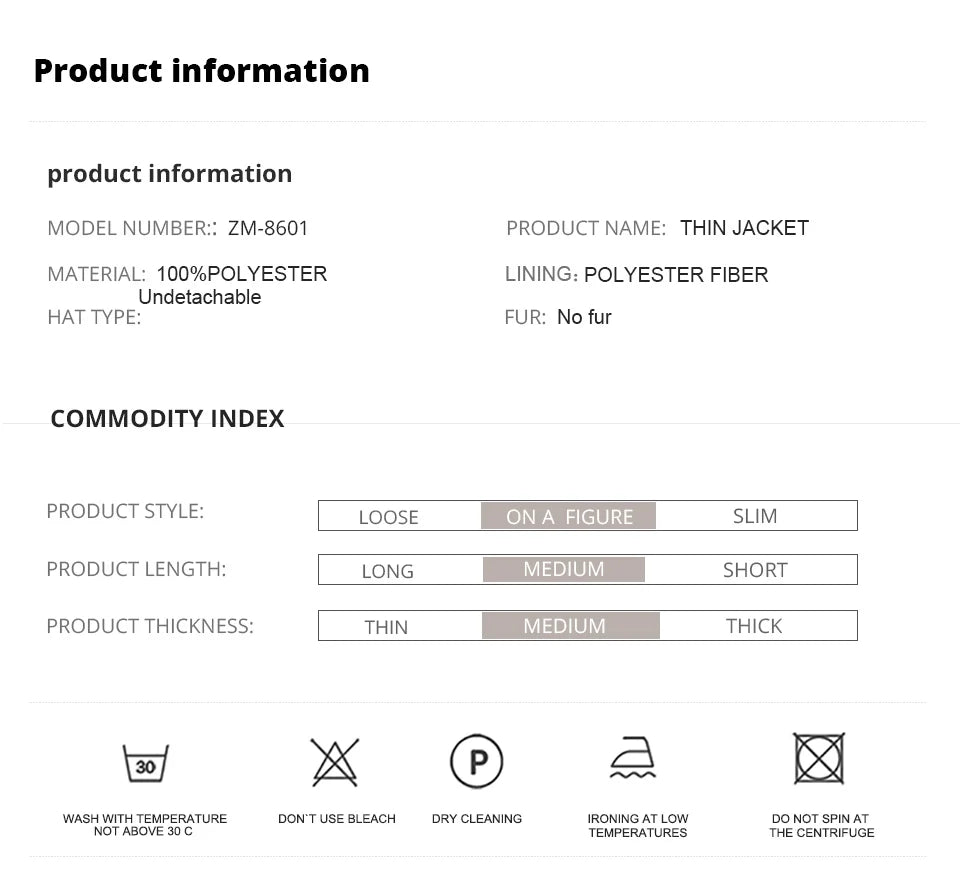The width and height of the screenshot is (960, 891).
Task: Choose the SLIM product style option
Action: [755, 516]
